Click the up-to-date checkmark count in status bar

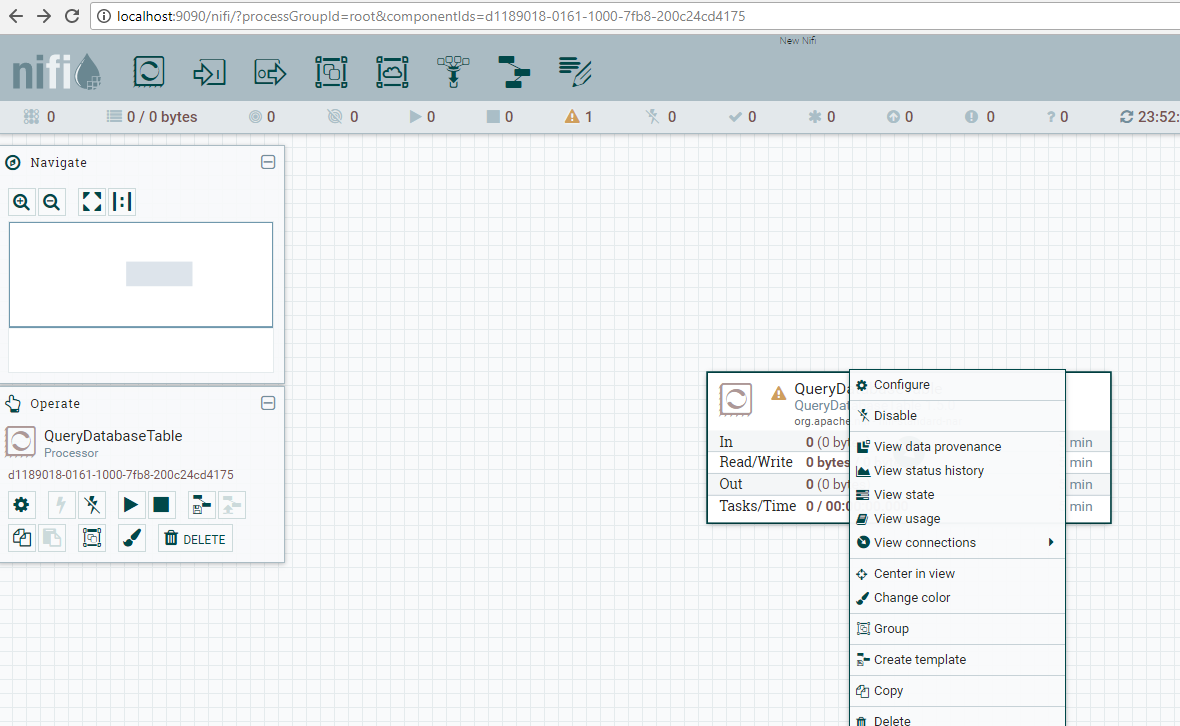click(743, 117)
